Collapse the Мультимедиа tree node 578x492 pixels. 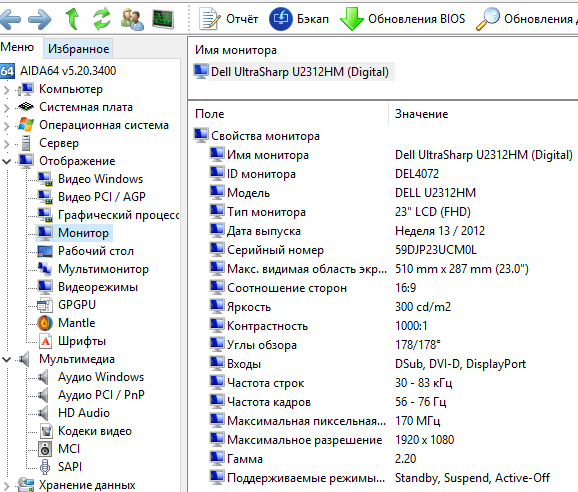click(x=6, y=359)
